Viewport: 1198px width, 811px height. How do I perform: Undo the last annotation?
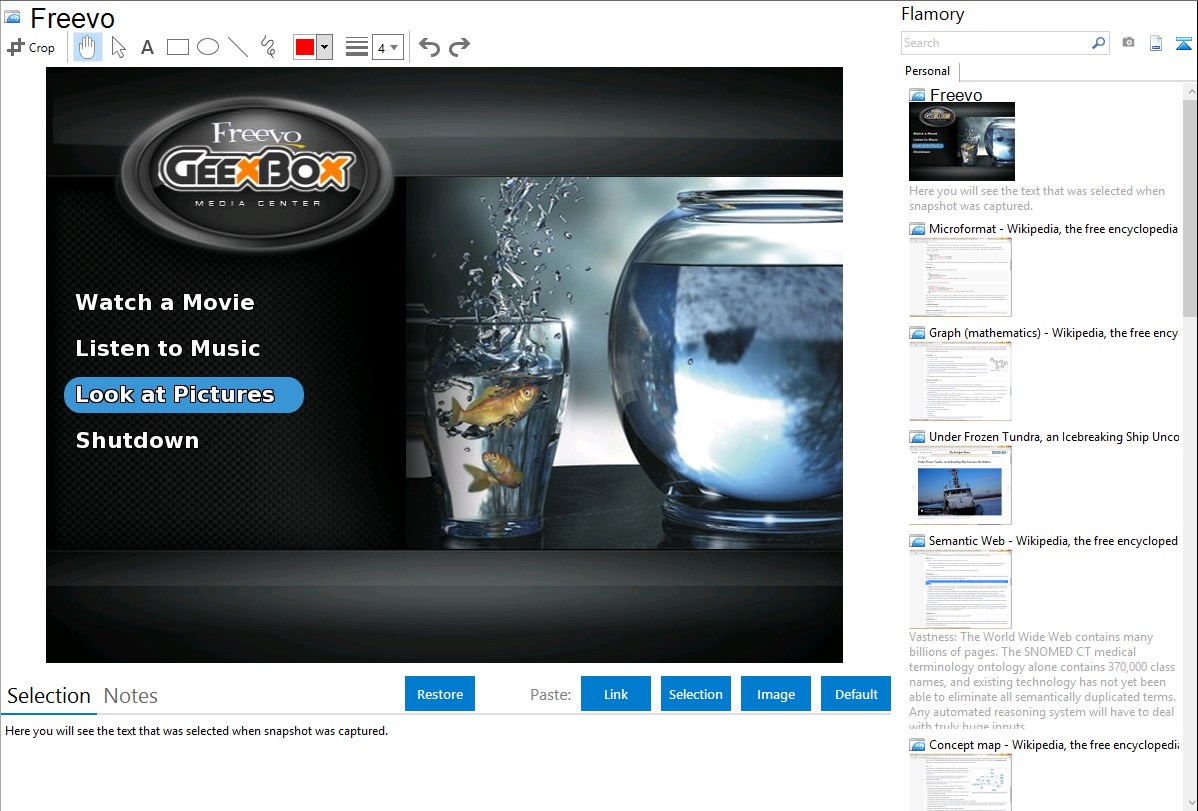429,47
